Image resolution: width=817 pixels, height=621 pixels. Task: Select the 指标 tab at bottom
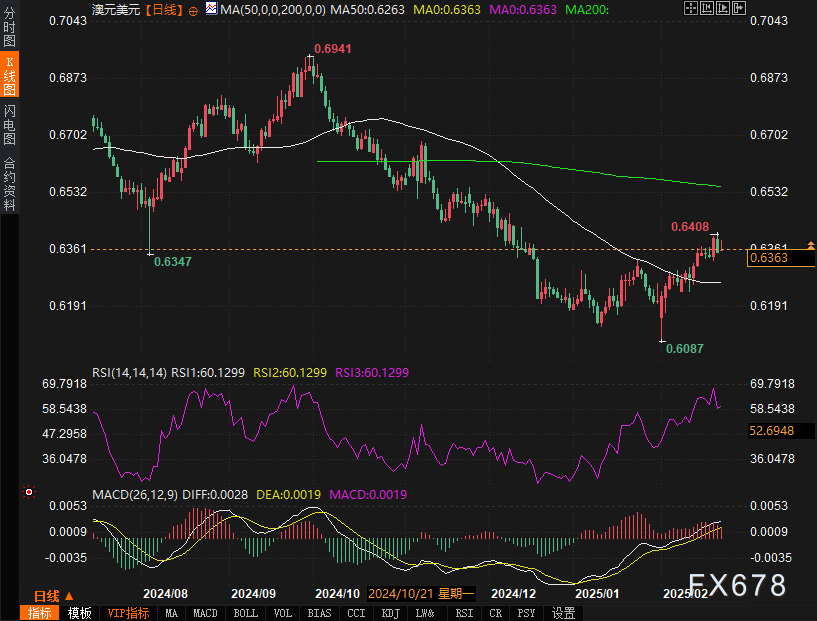coord(40,613)
